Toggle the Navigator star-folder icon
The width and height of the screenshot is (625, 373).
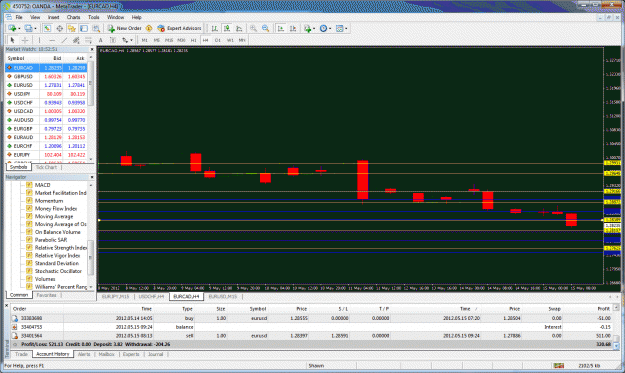coord(71,28)
